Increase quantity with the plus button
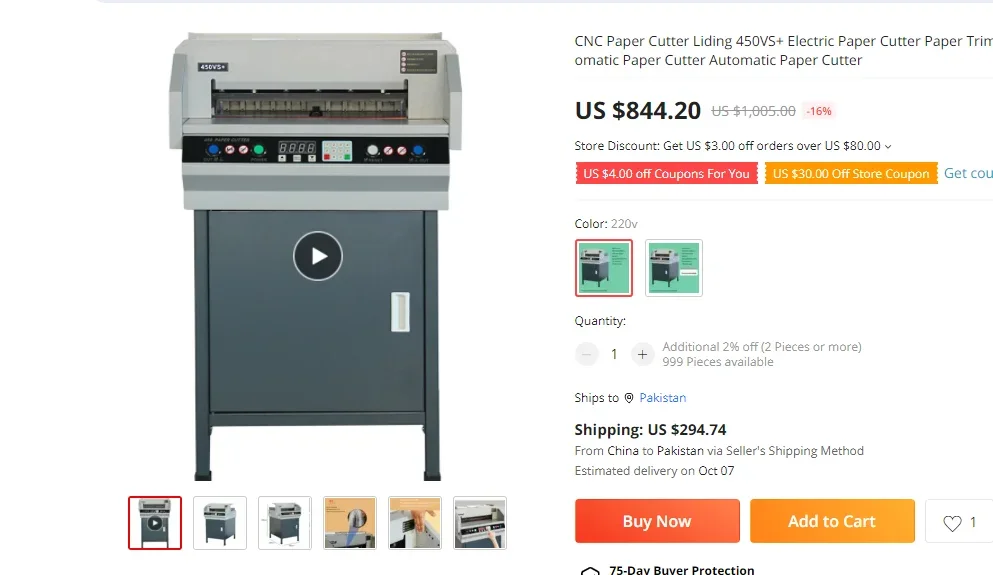Screen dimensions: 993x575 (642, 354)
